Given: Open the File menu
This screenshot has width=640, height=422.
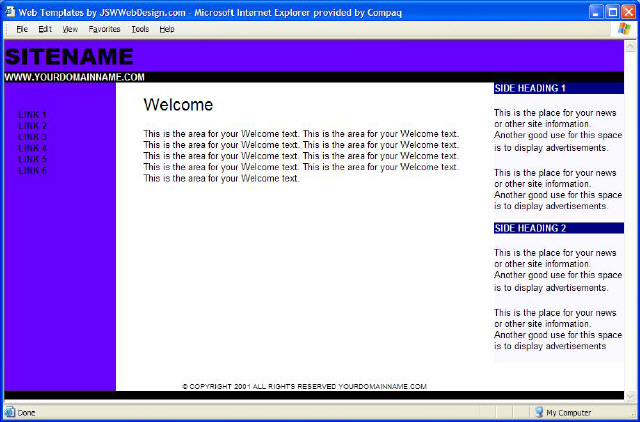Looking at the screenshot, I should (22, 29).
